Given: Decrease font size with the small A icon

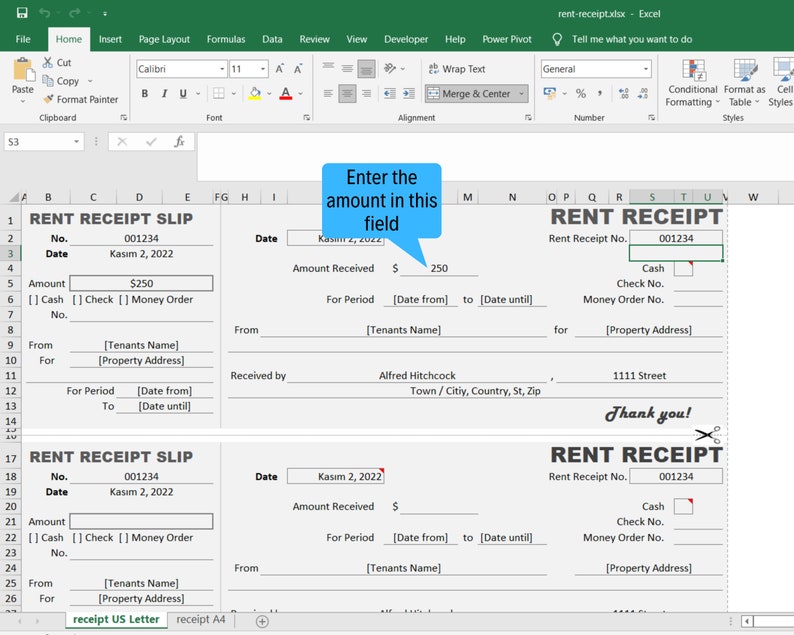Looking at the screenshot, I should [298, 69].
